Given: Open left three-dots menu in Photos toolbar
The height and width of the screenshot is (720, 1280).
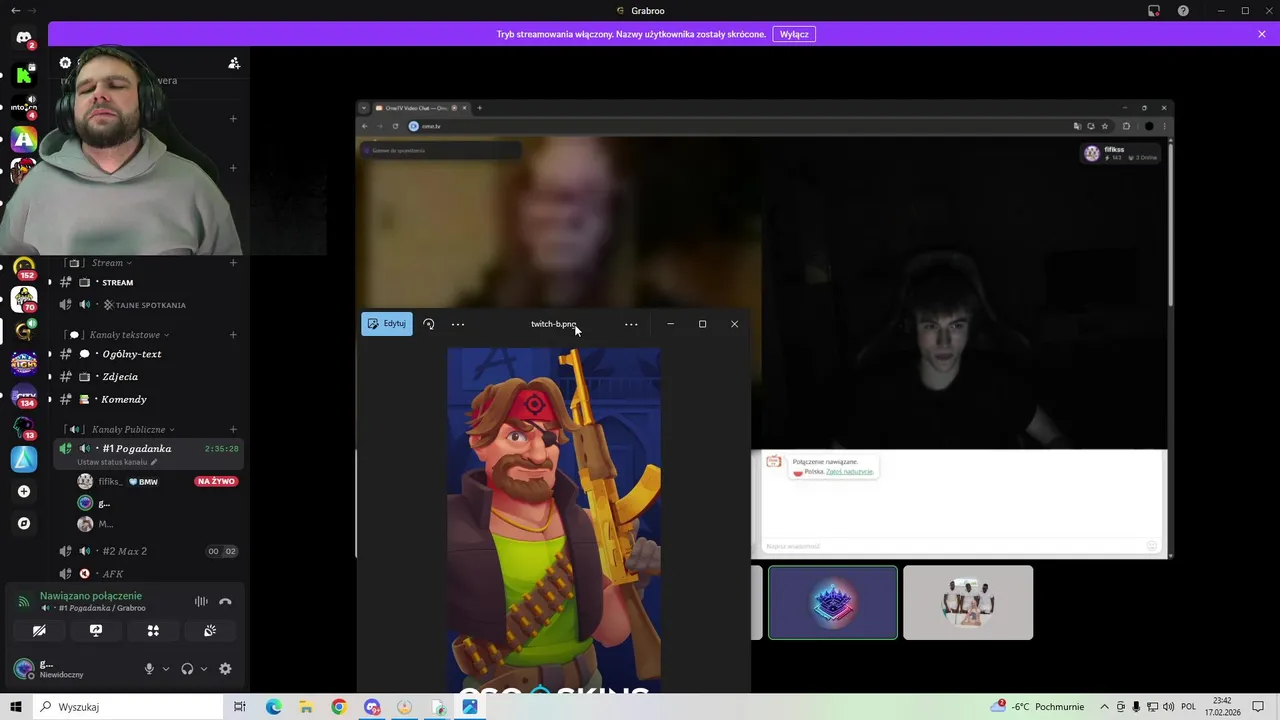Looking at the screenshot, I should tap(458, 324).
